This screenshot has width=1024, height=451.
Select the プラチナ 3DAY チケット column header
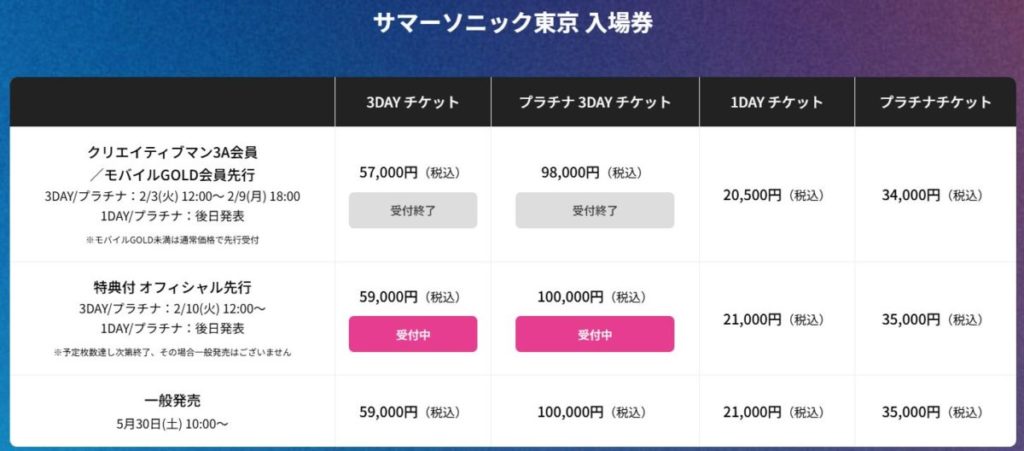click(595, 102)
